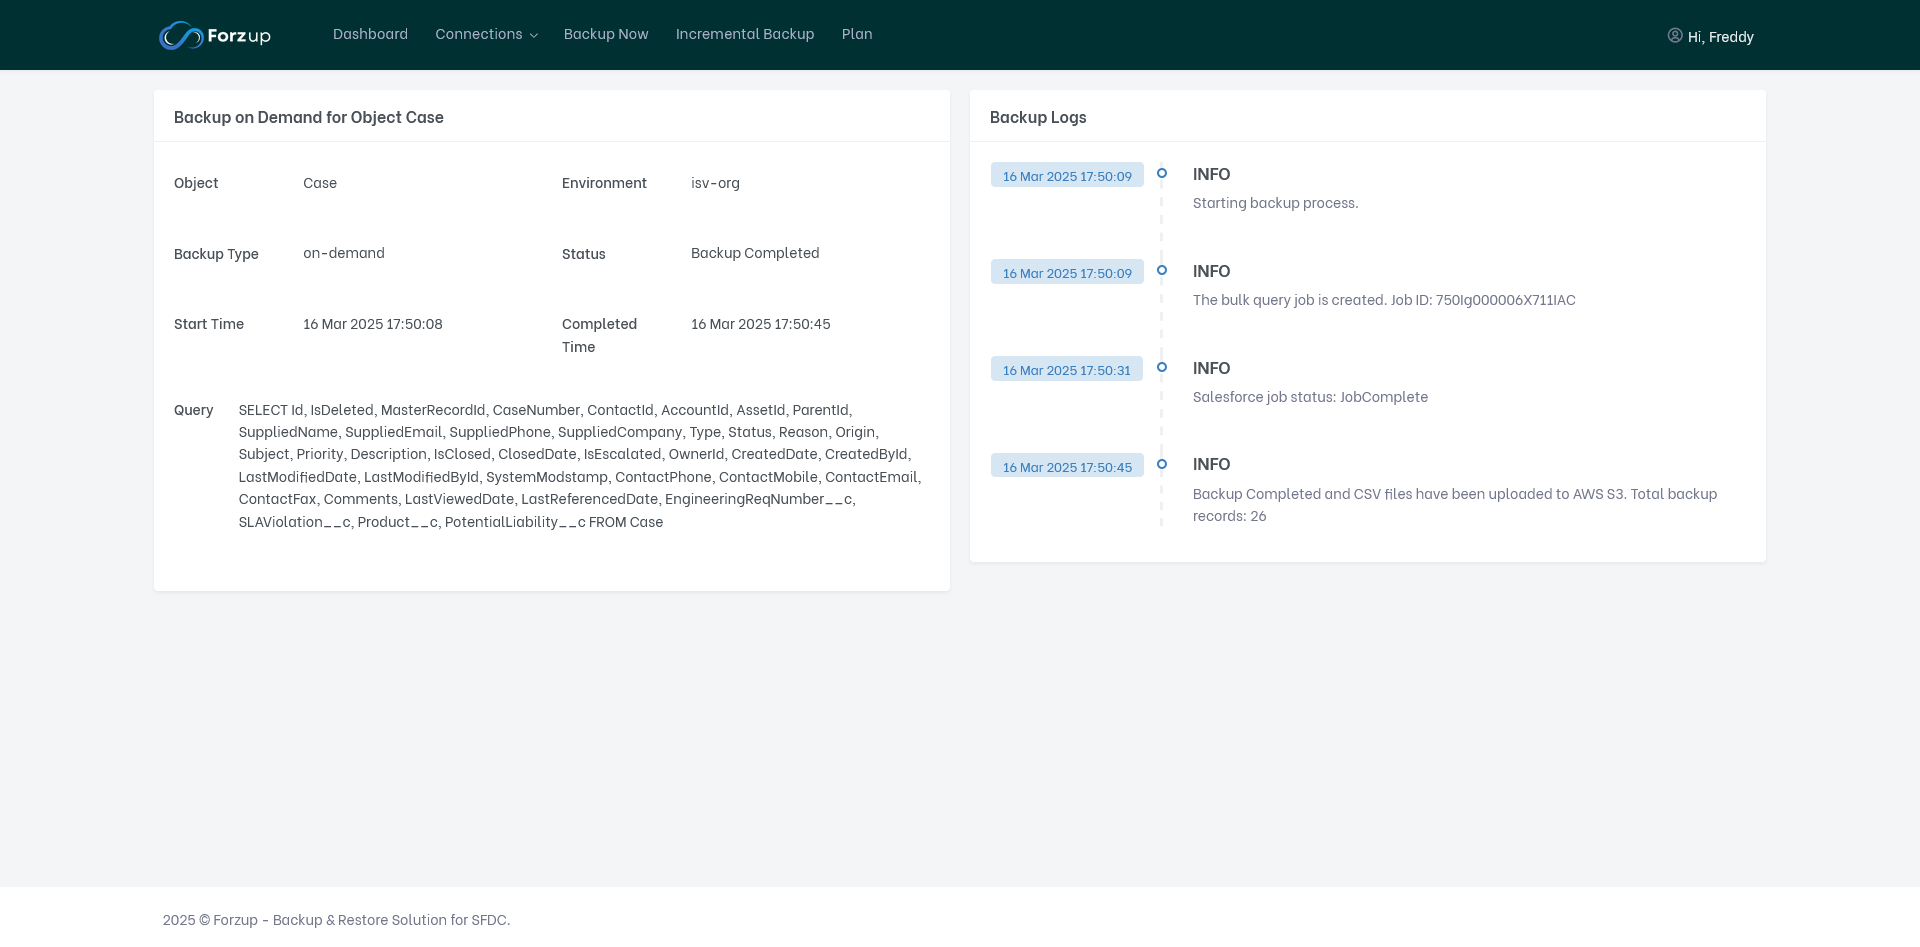1920x947 pixels.
Task: Go to the Dashboard page
Action: [x=370, y=34]
